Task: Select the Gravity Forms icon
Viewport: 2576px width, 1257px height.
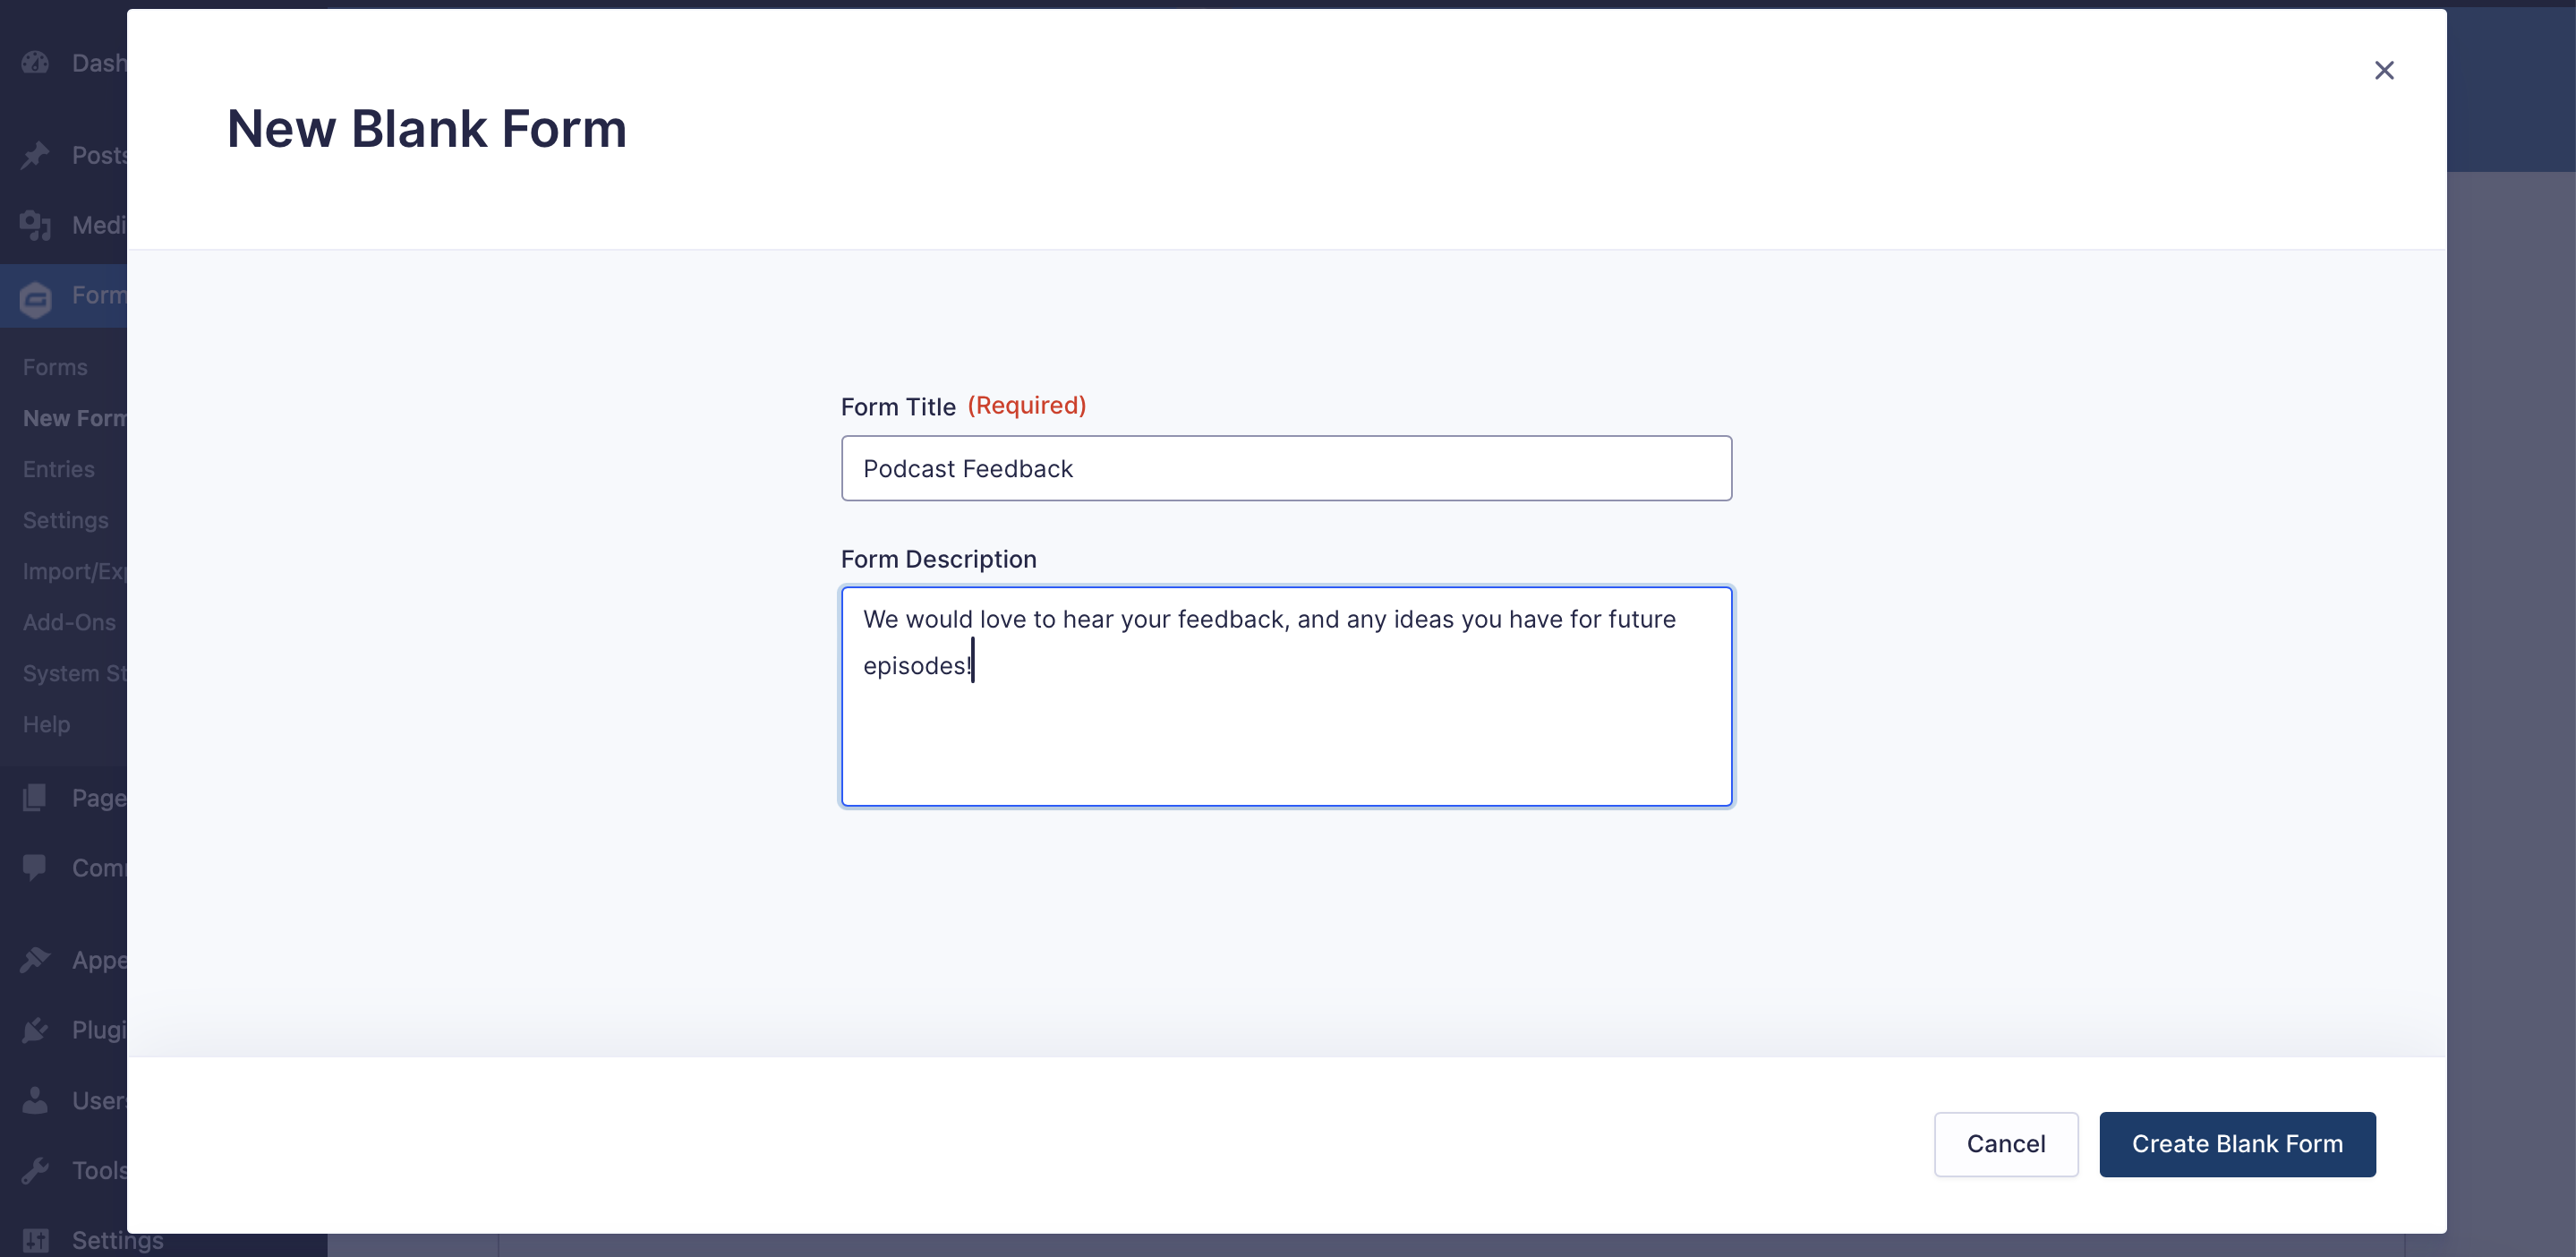Action: 35,298
